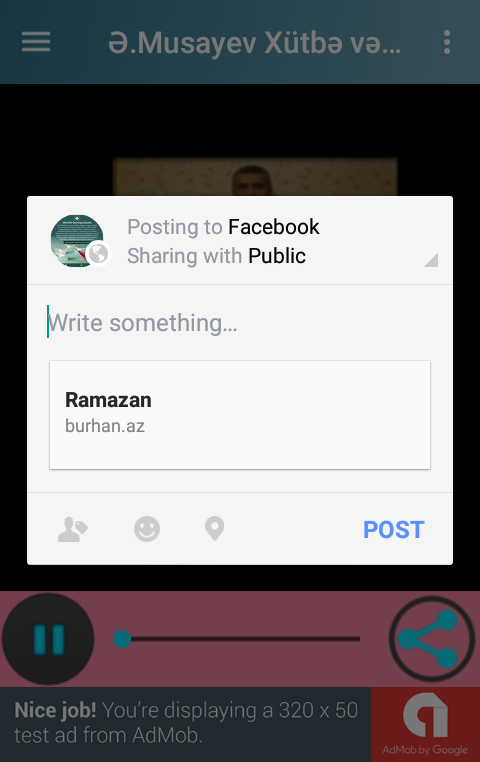Screen dimensions: 480x762
Task: Click the POST button
Action: (x=394, y=530)
